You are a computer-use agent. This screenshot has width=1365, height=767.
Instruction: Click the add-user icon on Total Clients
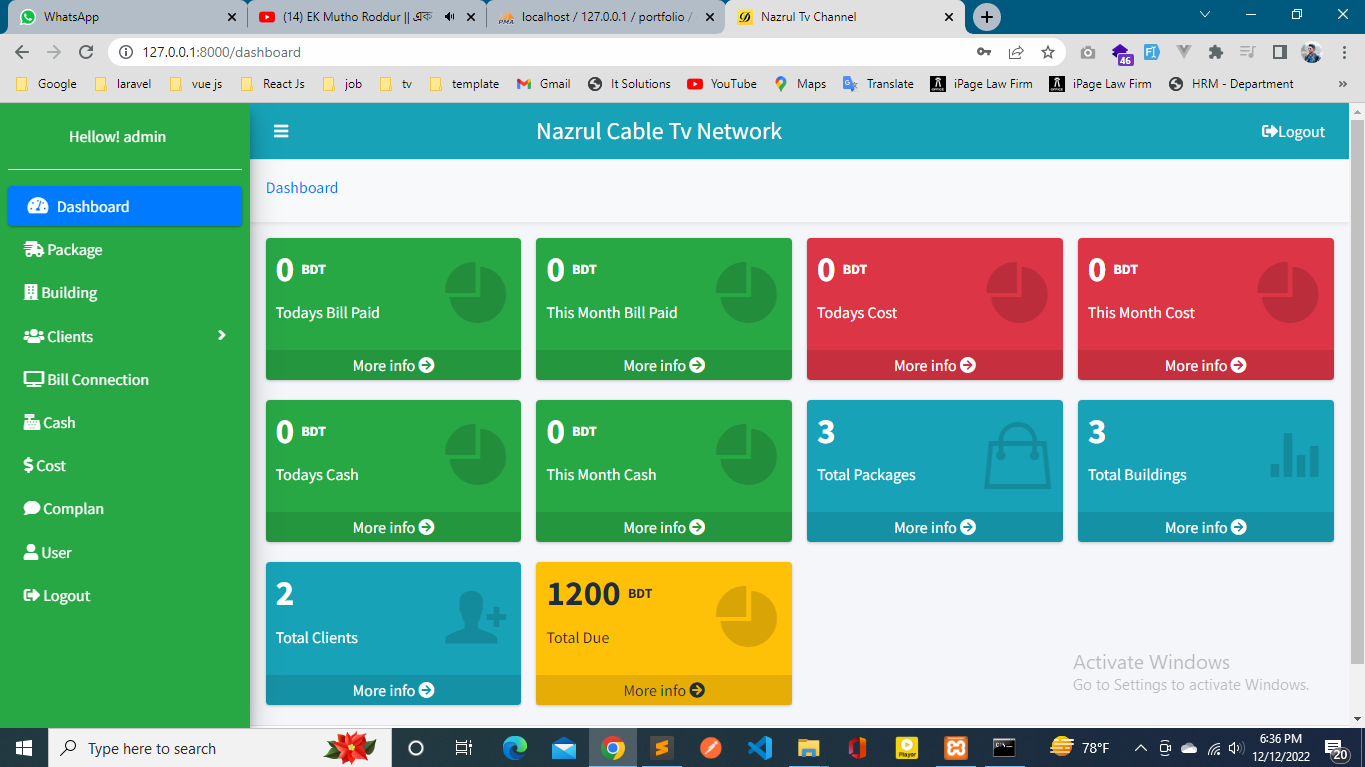pos(475,617)
